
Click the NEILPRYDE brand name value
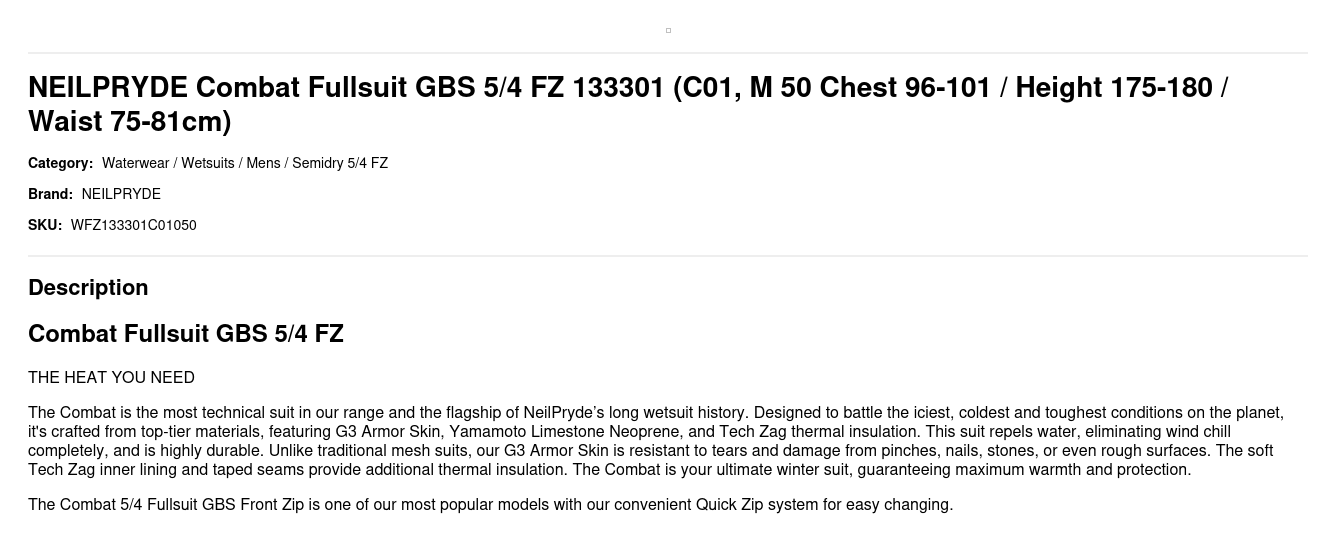click(121, 194)
